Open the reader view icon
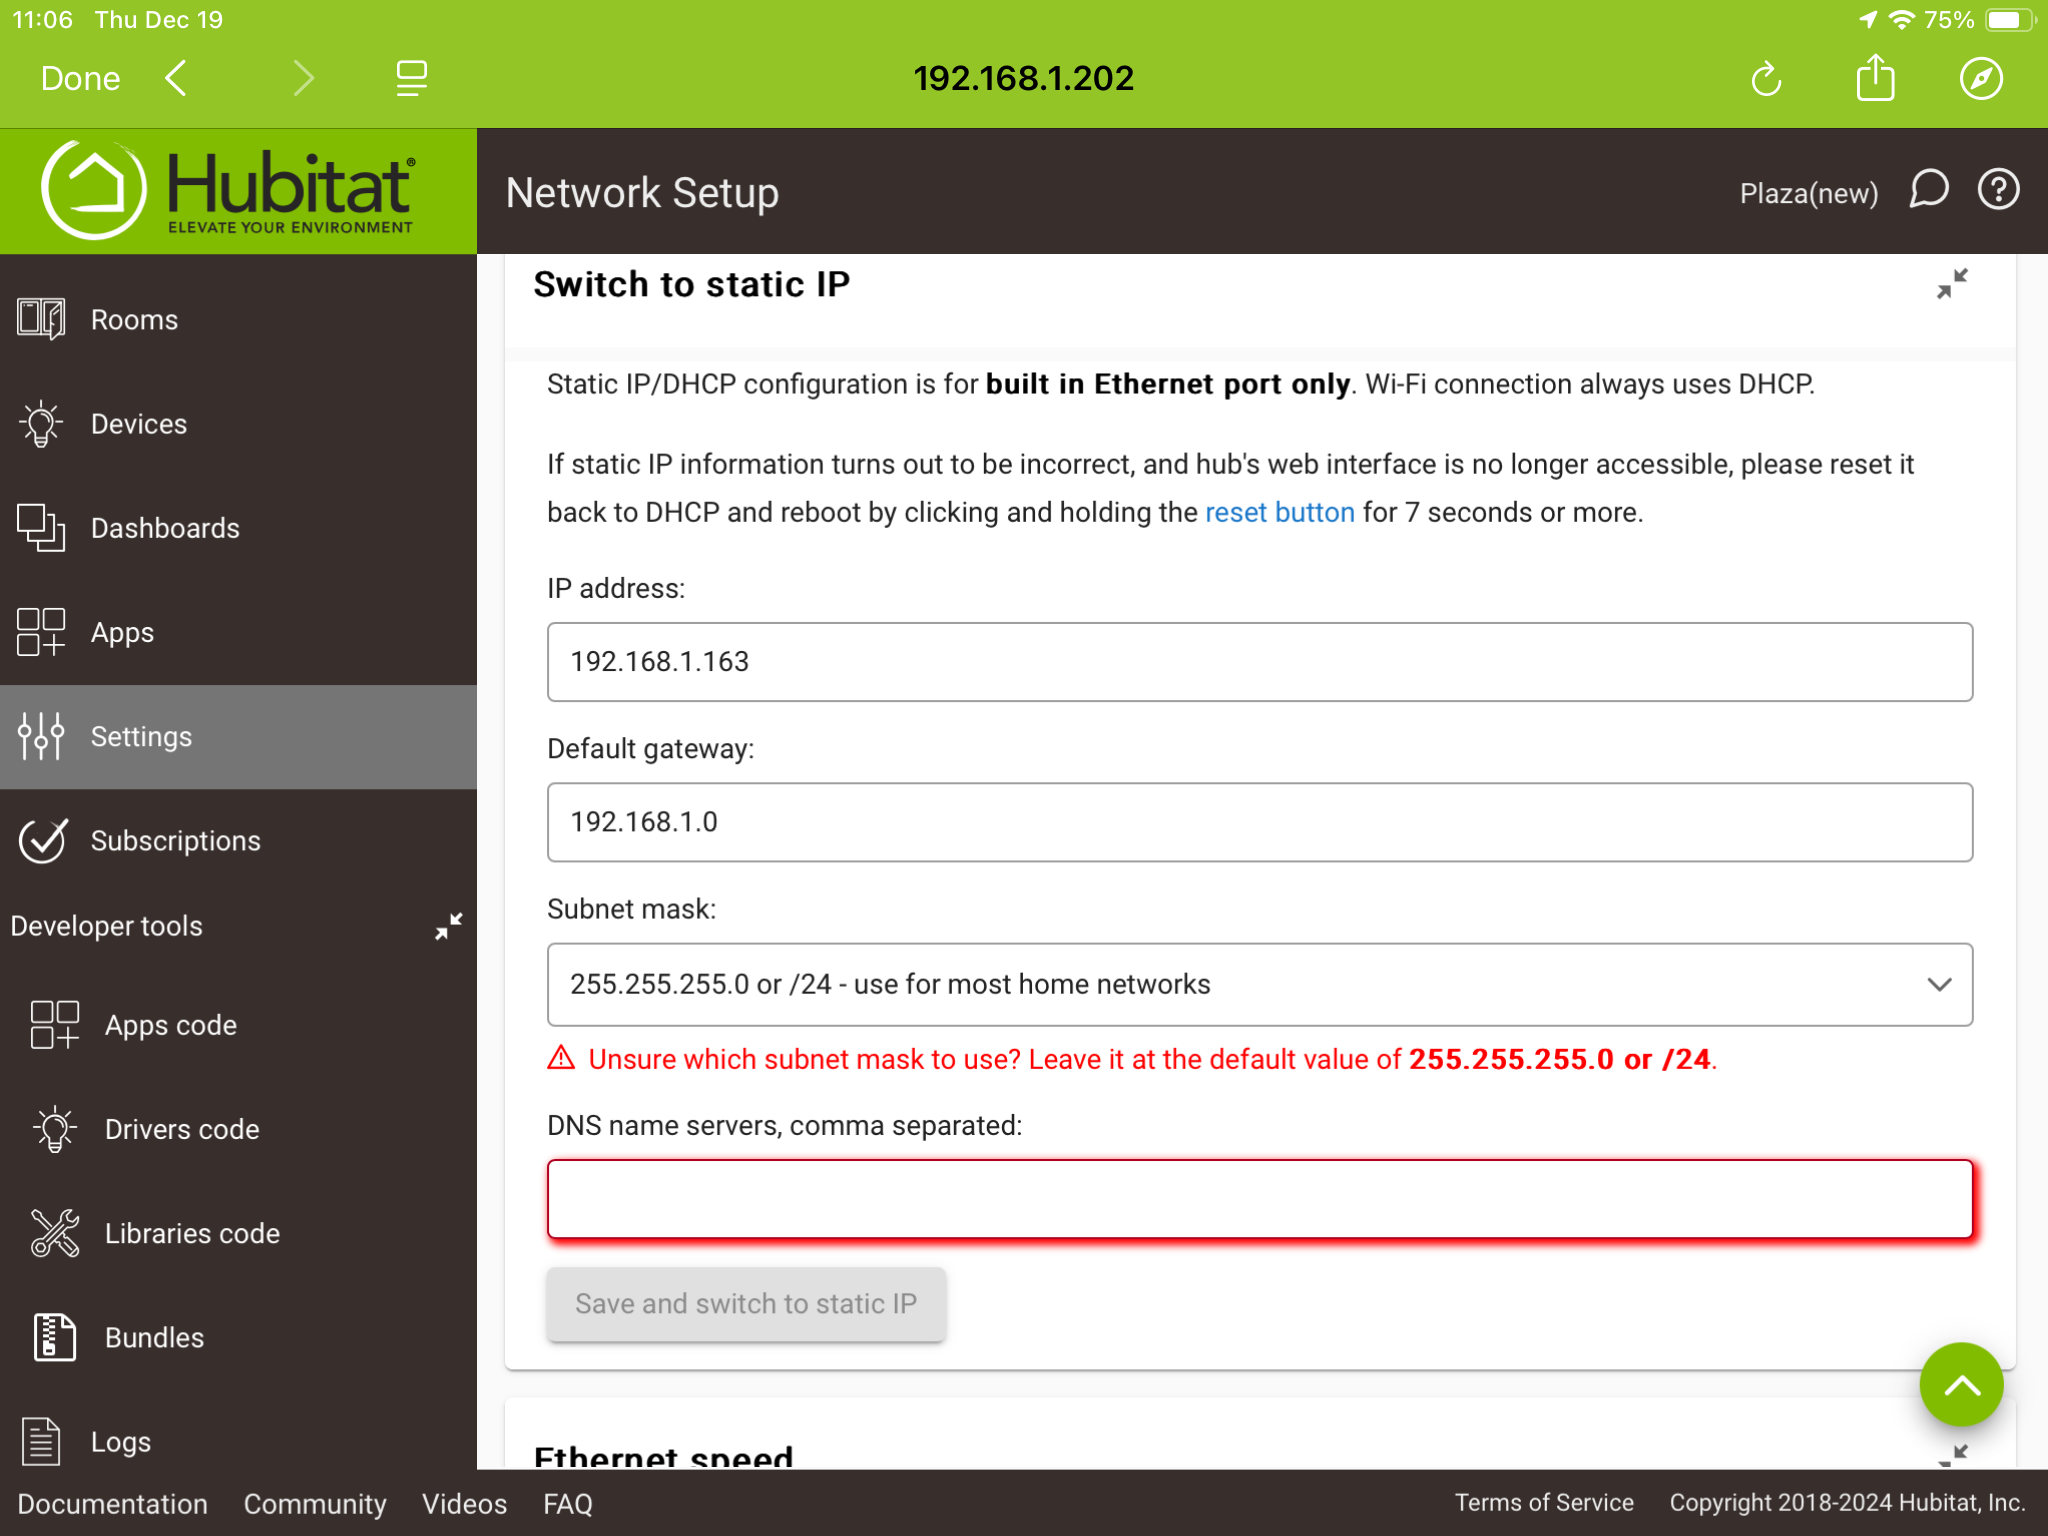Screen dimensions: 2048x1536 tap(411, 78)
